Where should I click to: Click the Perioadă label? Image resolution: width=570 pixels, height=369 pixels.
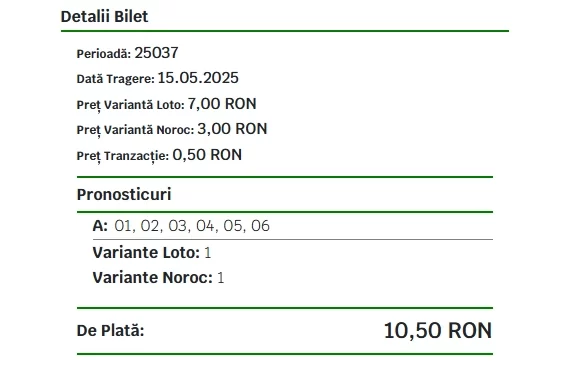(x=104, y=54)
